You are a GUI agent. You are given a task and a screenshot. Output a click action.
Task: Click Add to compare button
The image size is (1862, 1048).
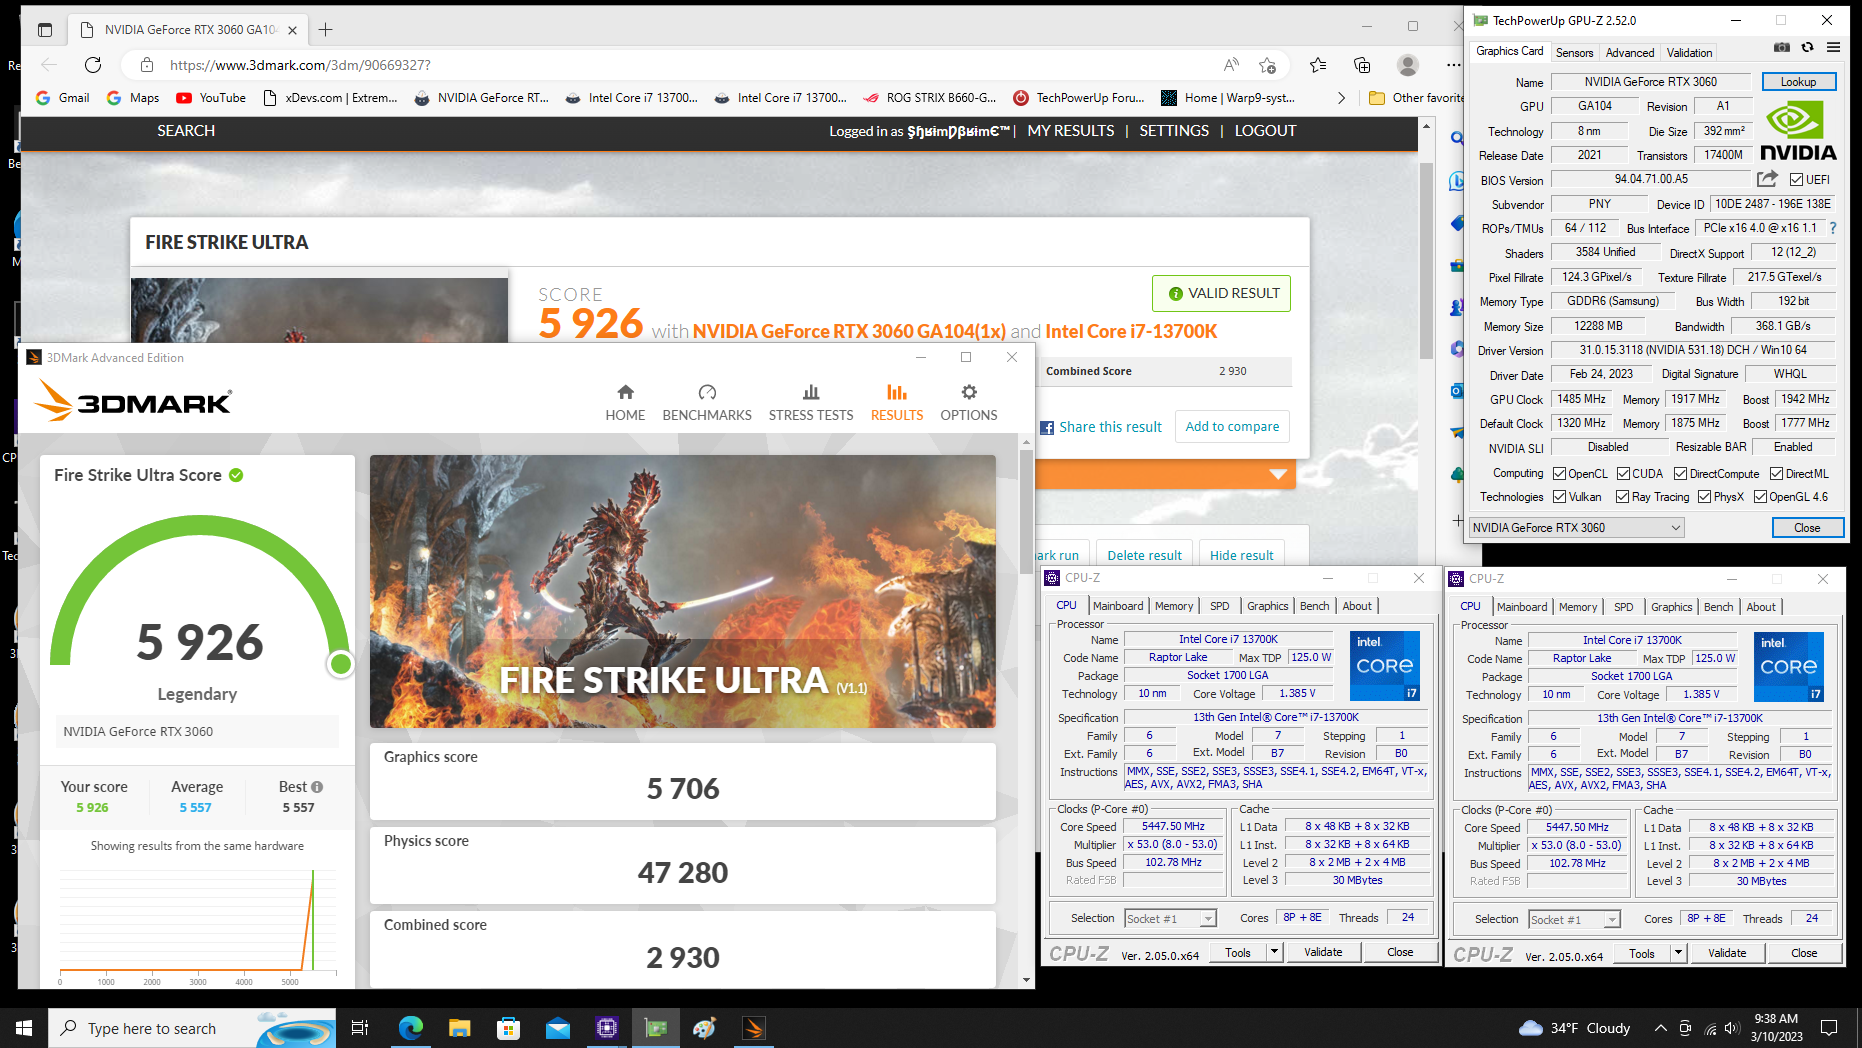(x=1232, y=426)
